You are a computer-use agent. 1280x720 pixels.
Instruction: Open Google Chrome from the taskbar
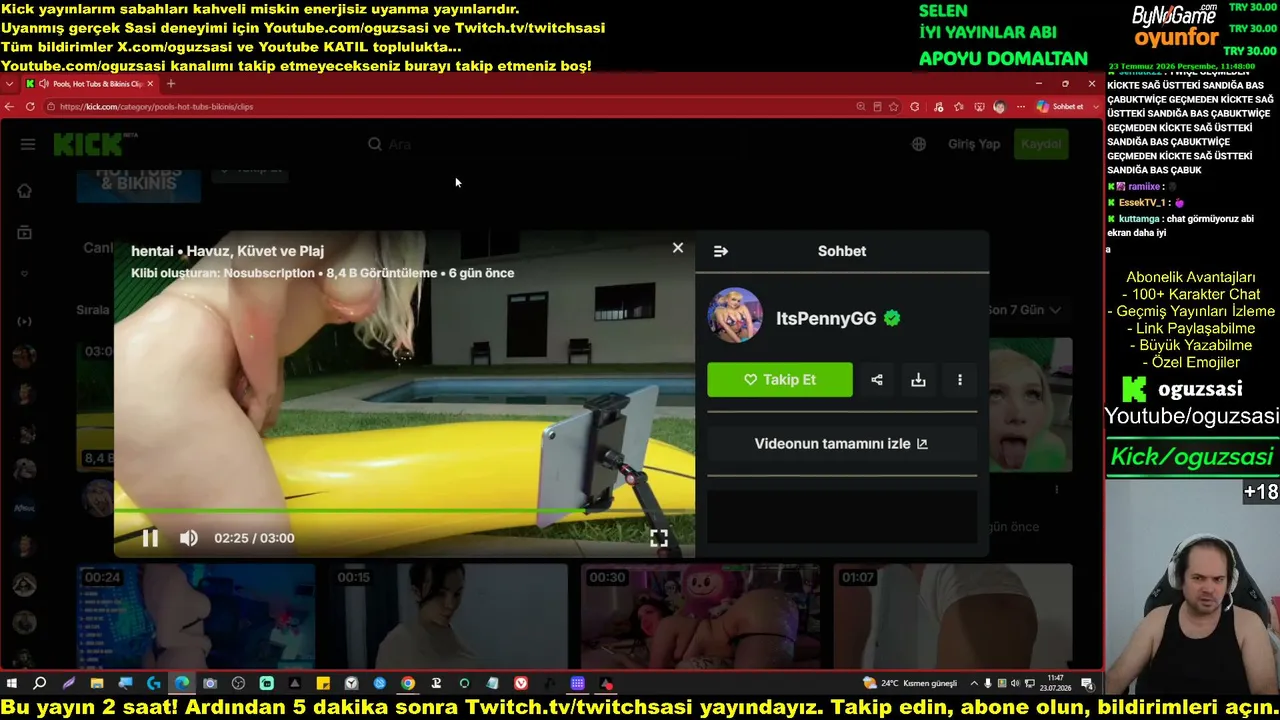[x=408, y=684]
